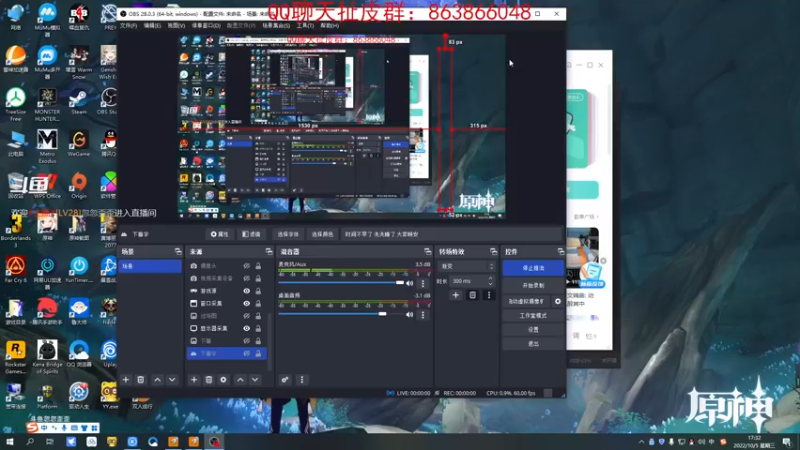Toggle visibility of the 游戏源 source
The width and height of the screenshot is (800, 450).
click(x=246, y=291)
